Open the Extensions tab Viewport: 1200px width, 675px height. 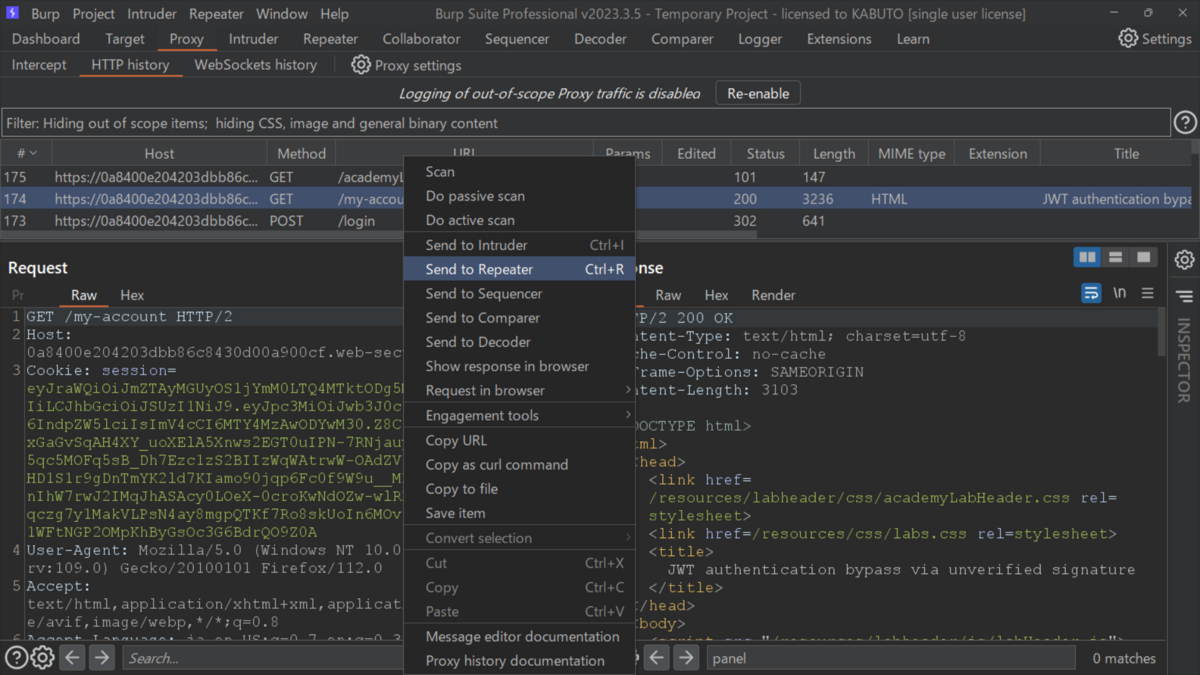839,39
